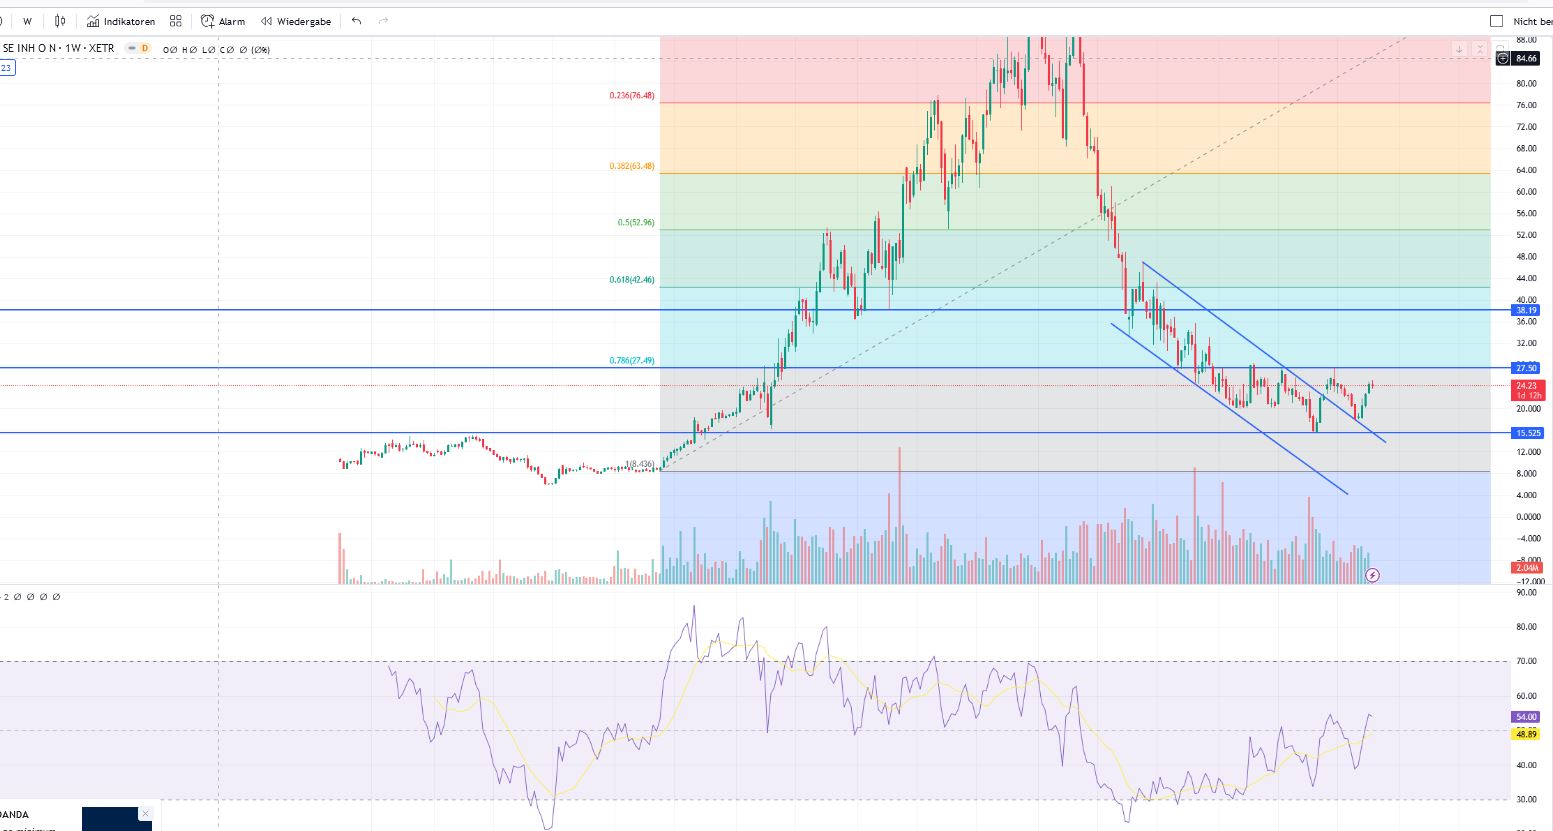
Task: Select the 0.236(76.48) Fibonacci level label
Action: 632,96
